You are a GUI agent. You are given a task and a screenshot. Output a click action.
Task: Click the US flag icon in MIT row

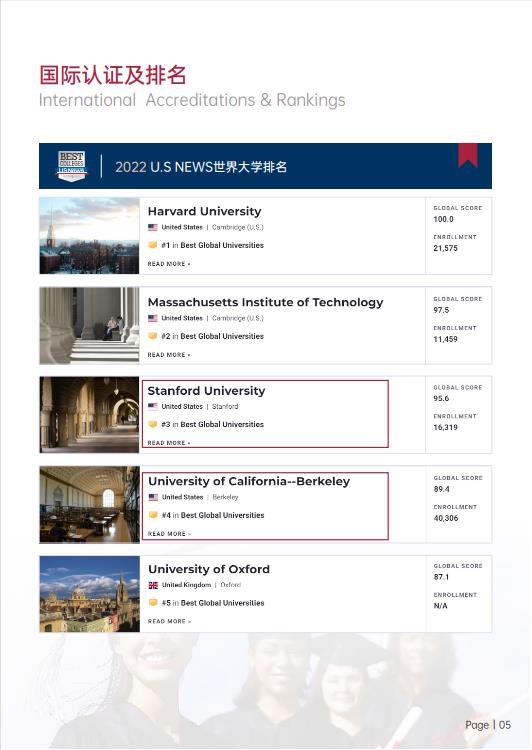(153, 318)
